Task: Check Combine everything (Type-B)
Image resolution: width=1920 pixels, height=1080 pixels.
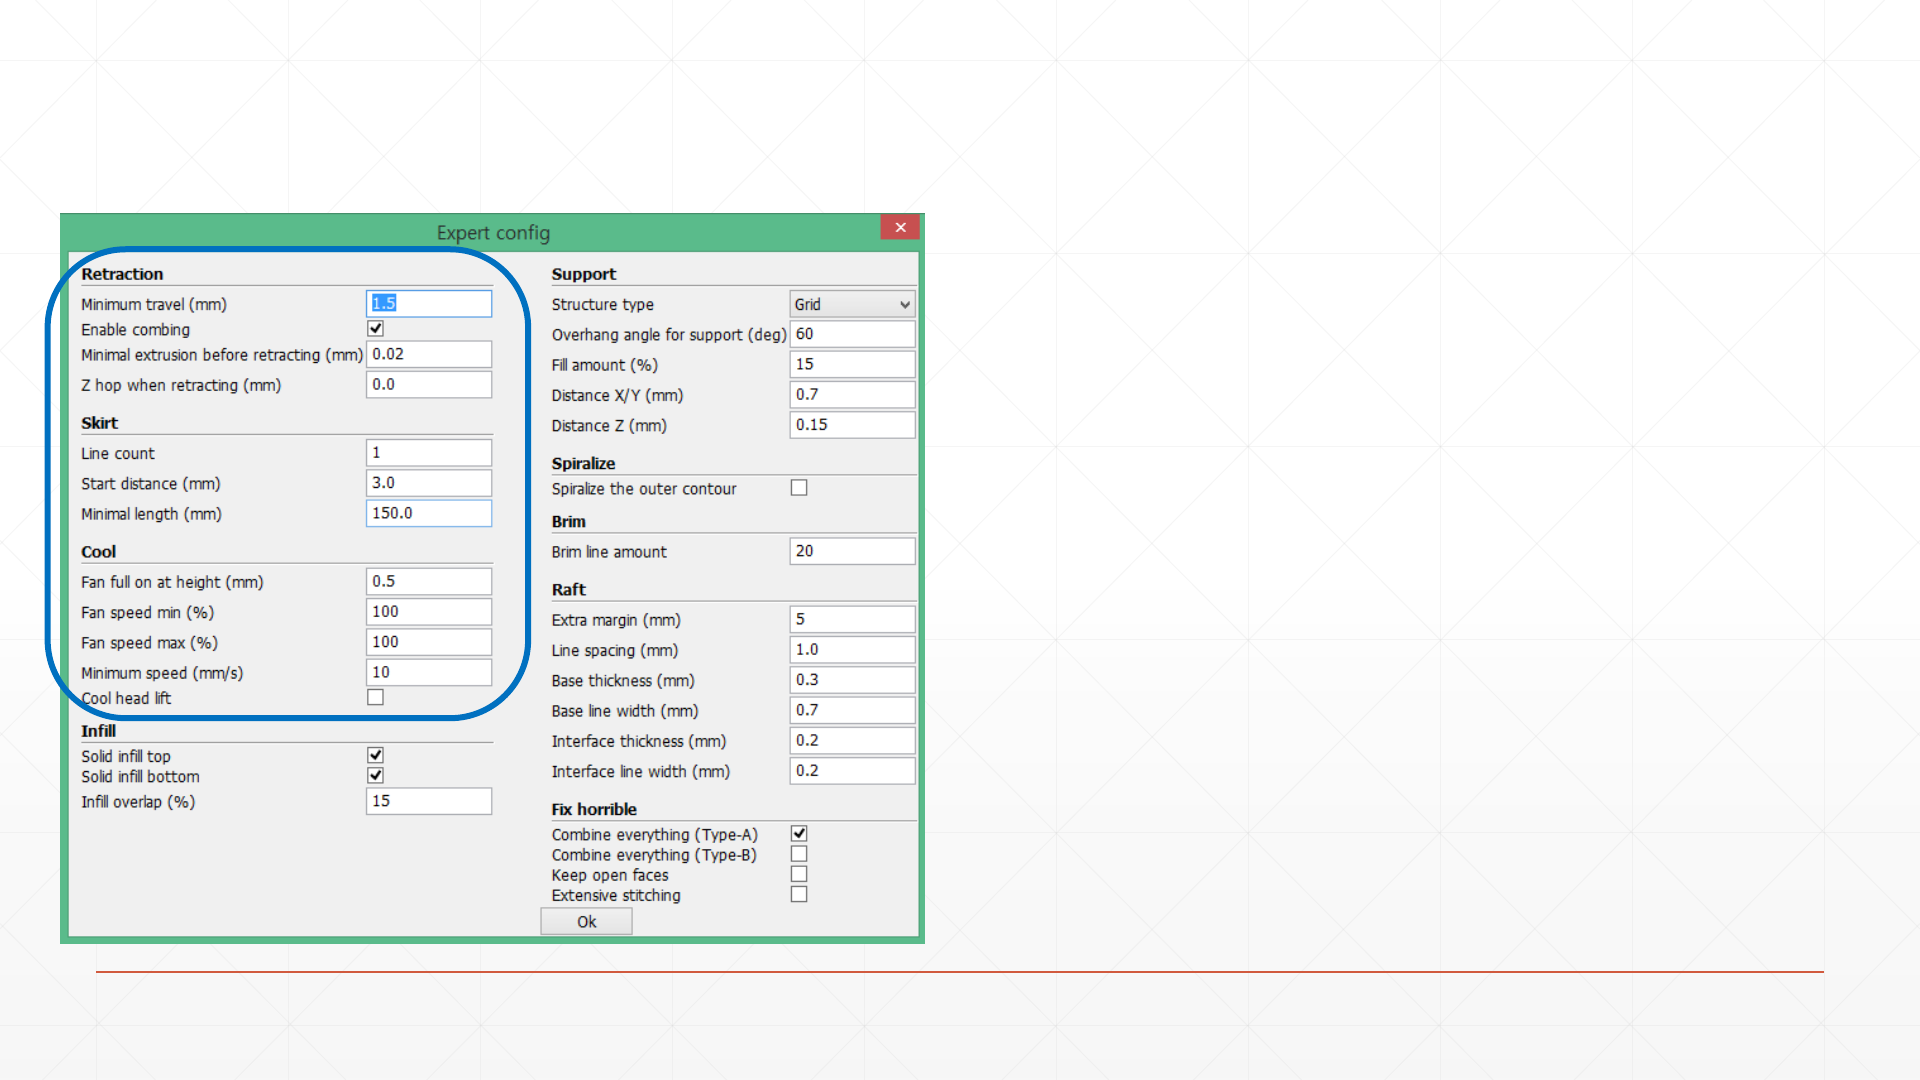Action: tap(799, 854)
